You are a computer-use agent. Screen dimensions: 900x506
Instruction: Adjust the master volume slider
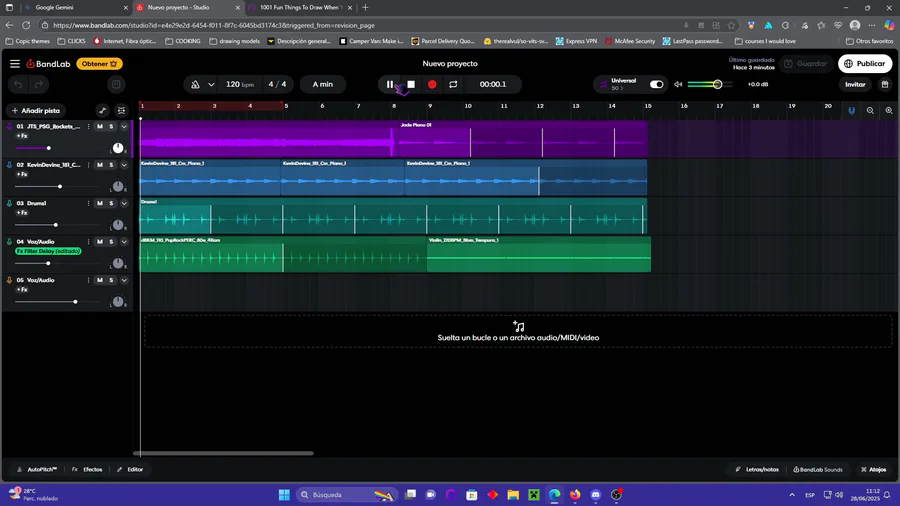click(x=709, y=84)
